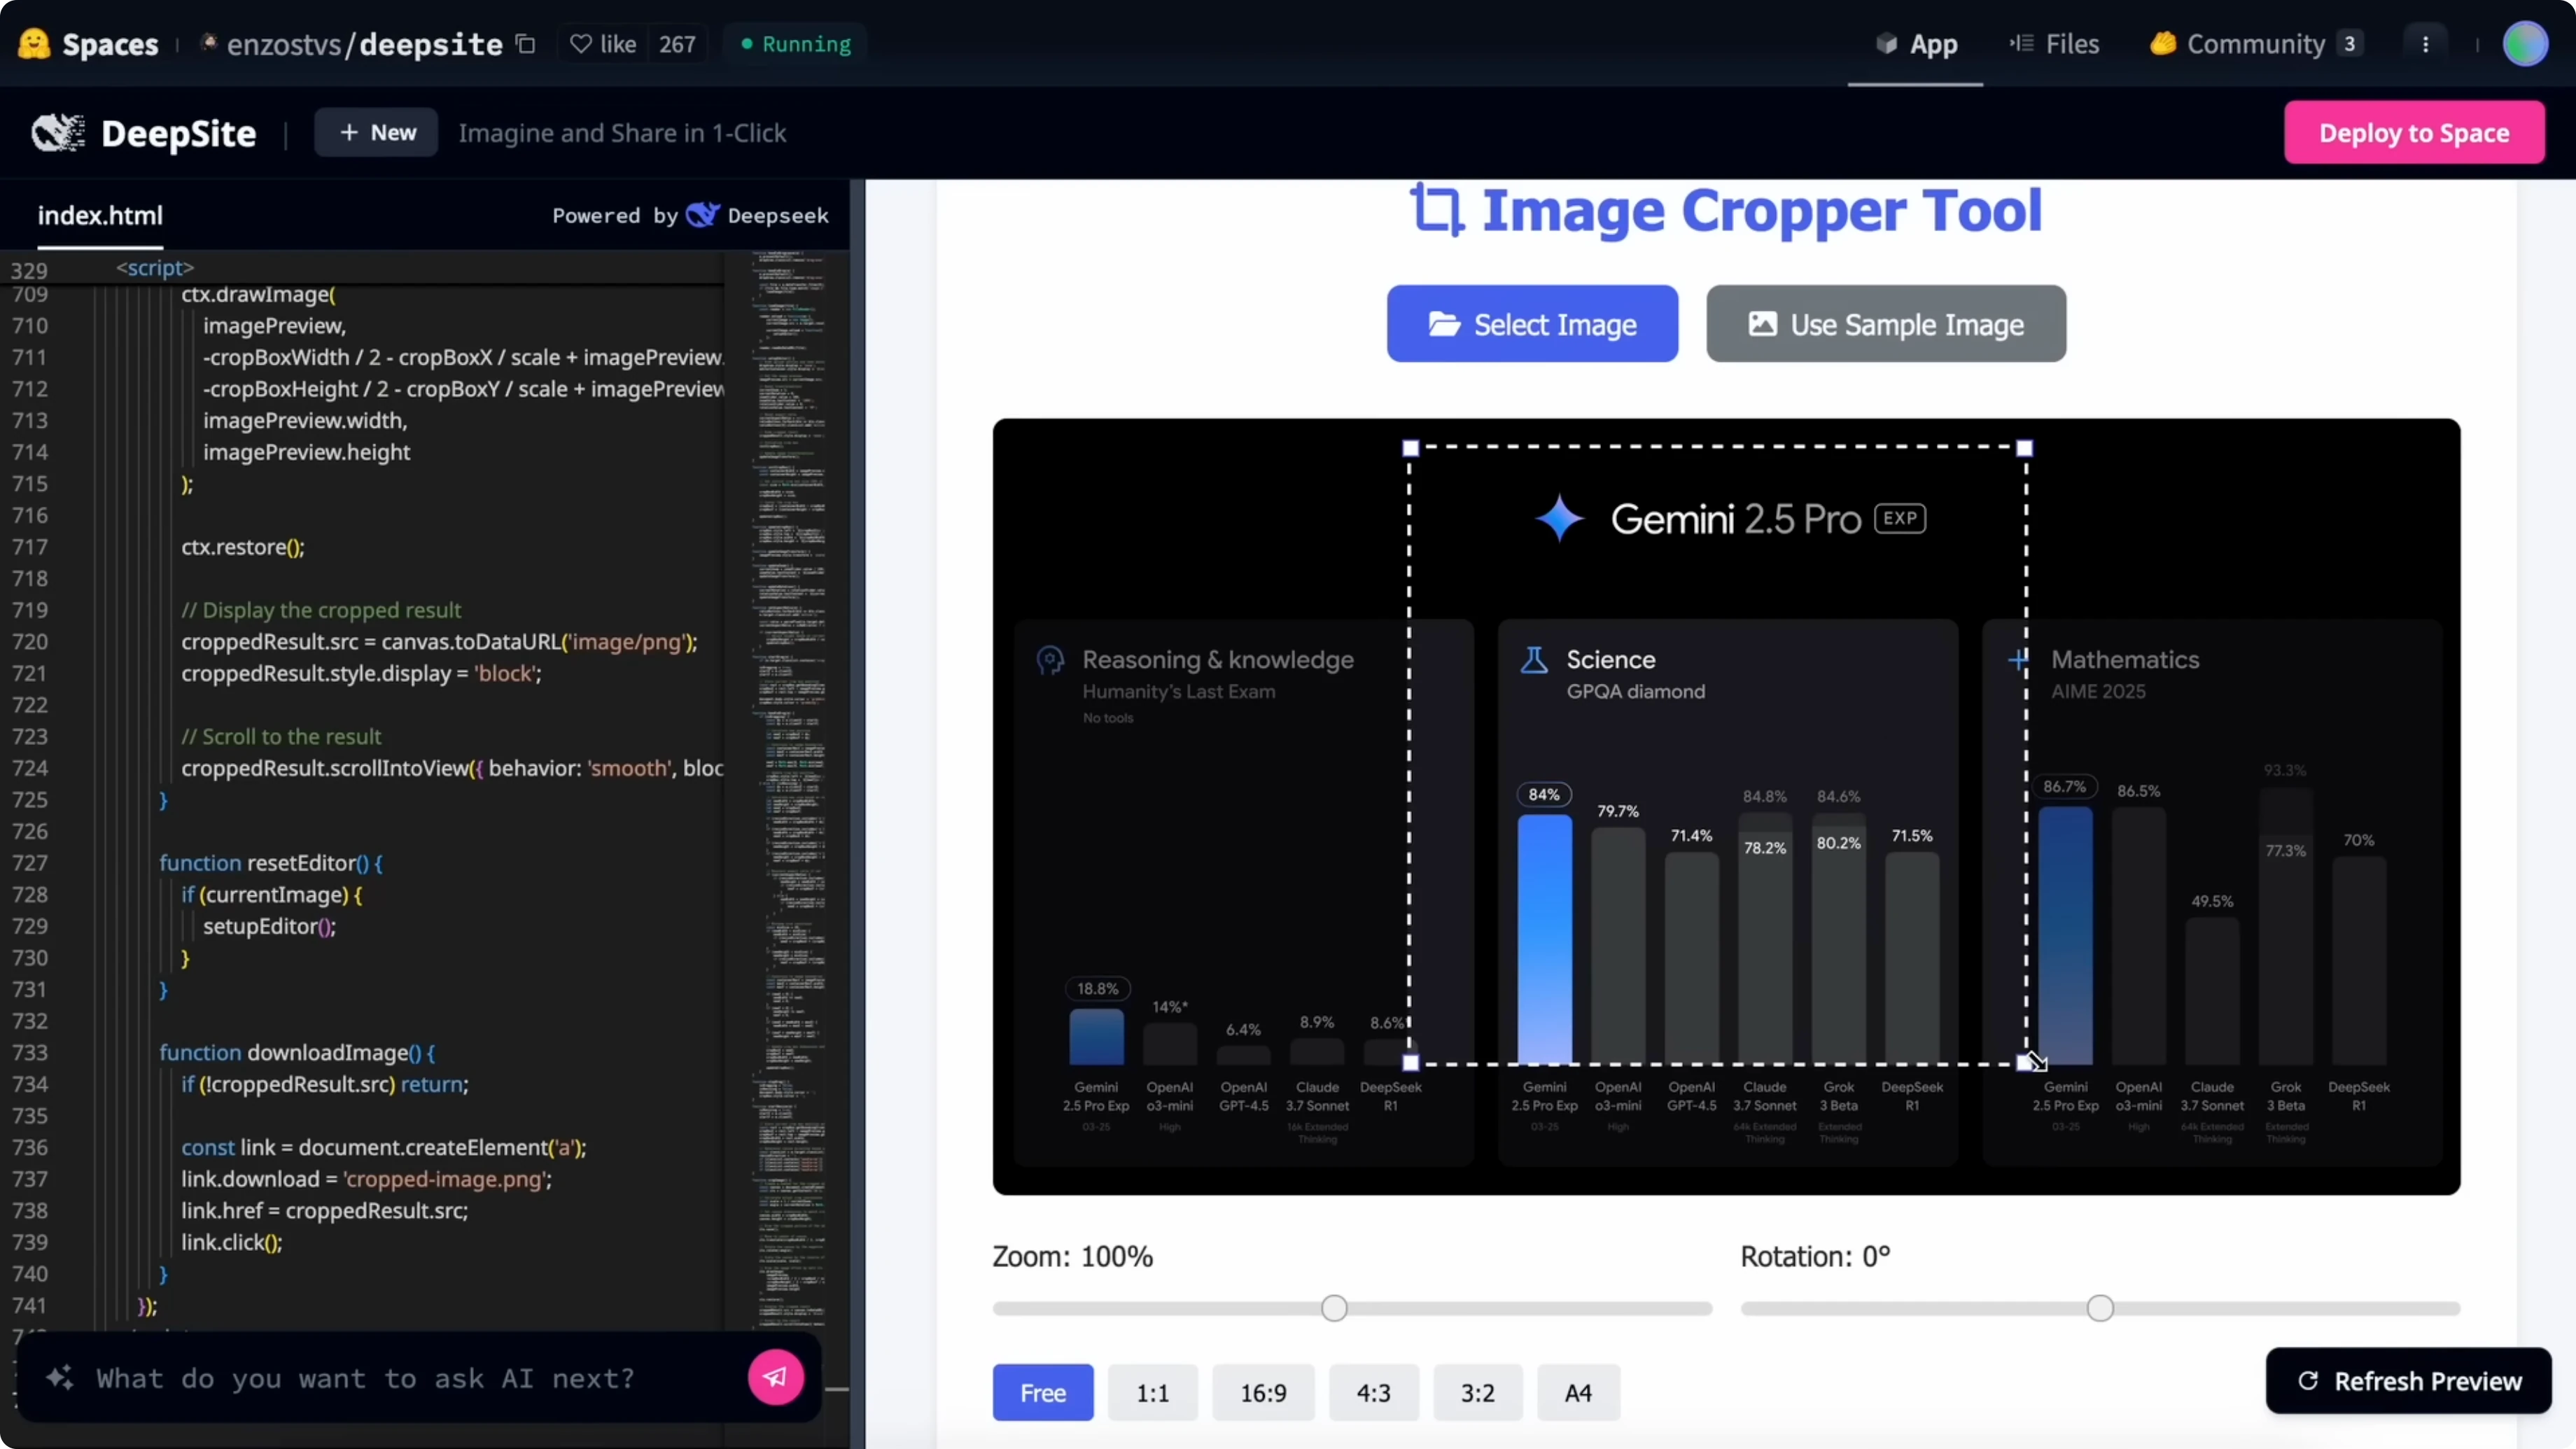Click the sparkle icon in the AI chat bar

(60, 1378)
